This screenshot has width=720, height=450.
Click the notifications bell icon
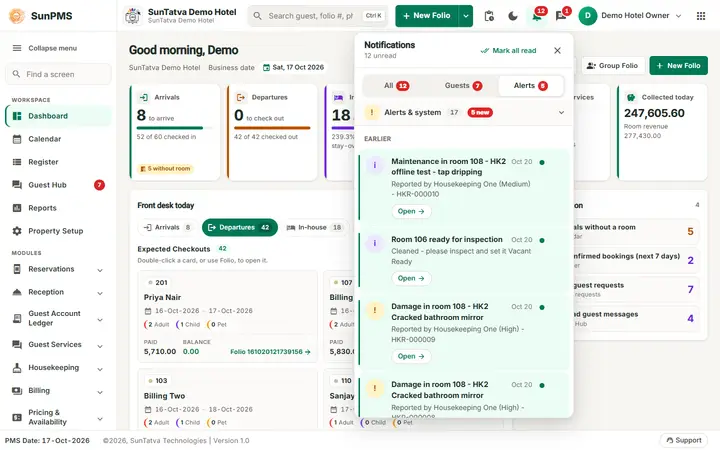tap(536, 17)
